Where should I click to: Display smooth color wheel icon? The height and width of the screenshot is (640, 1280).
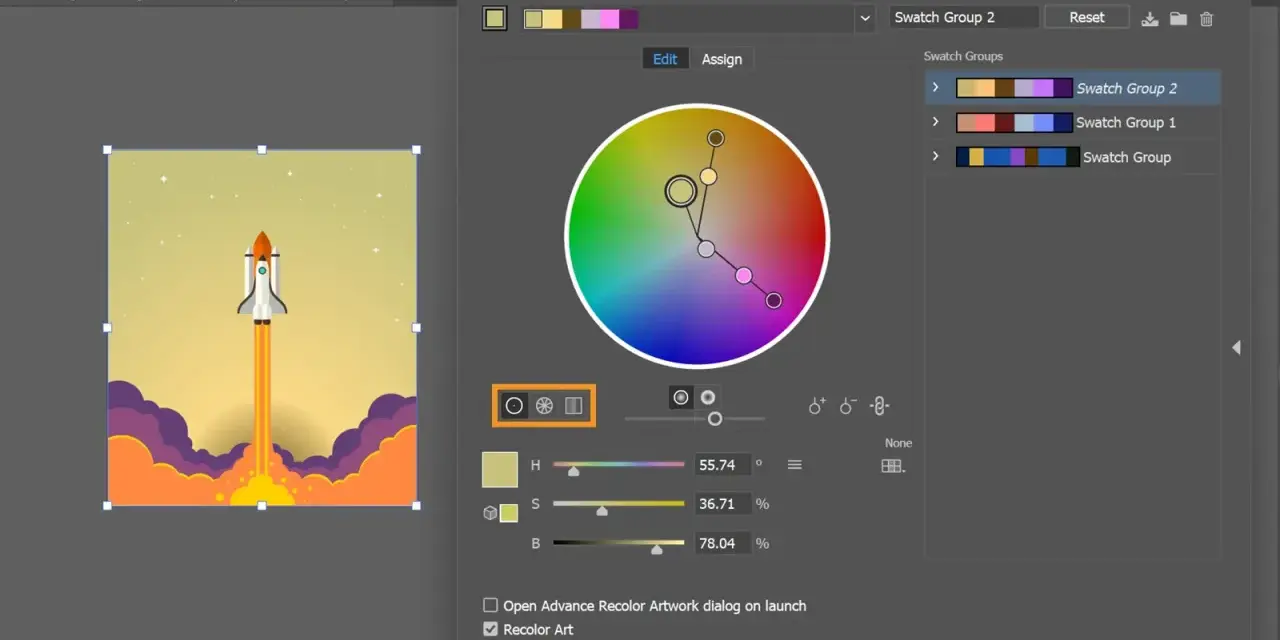coord(514,405)
